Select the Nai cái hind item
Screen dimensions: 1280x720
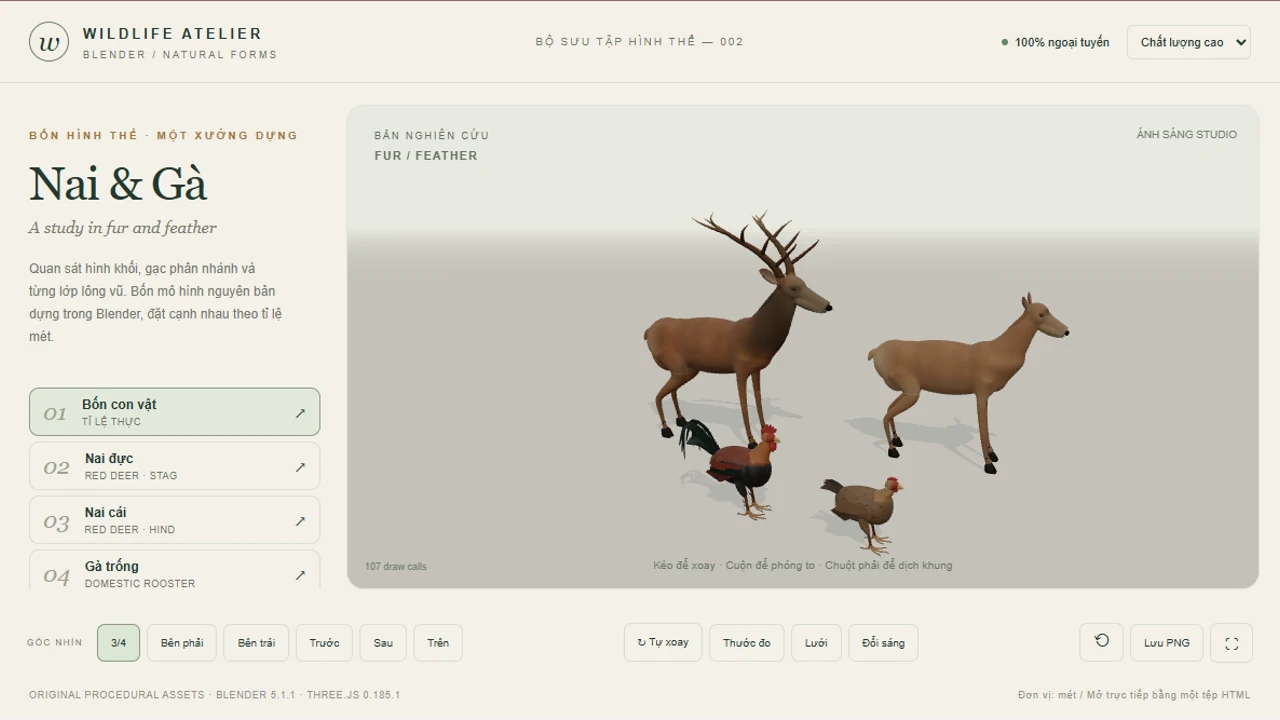175,520
